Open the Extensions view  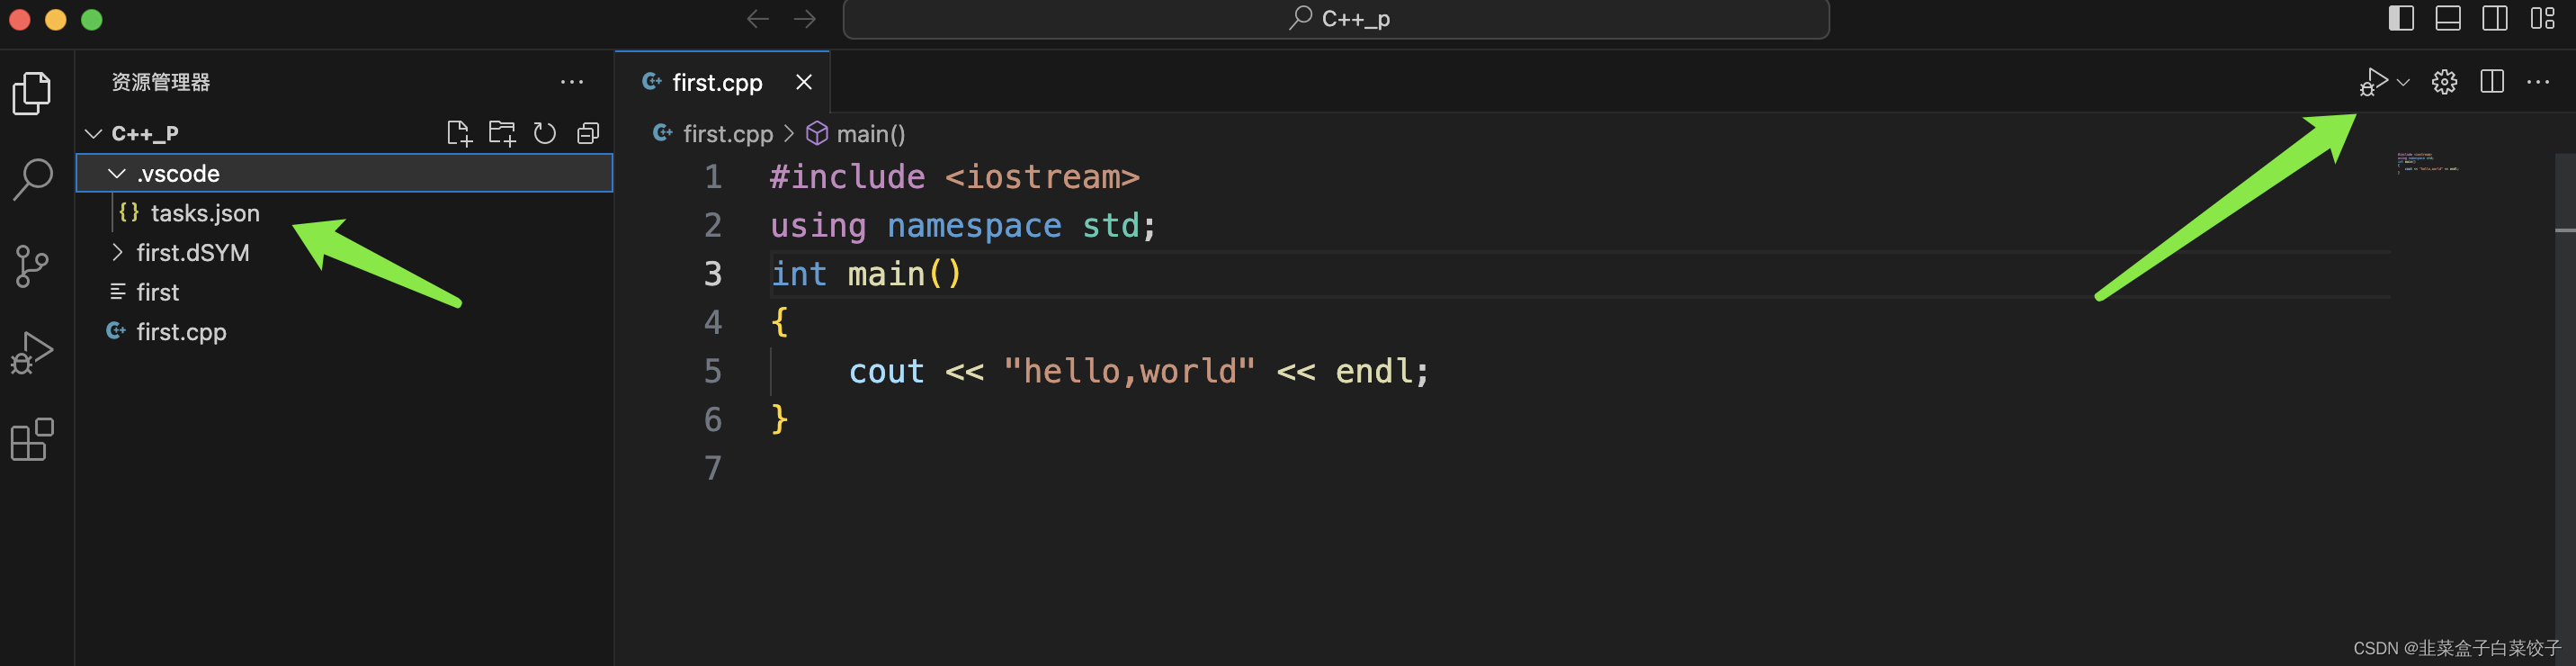[x=32, y=439]
